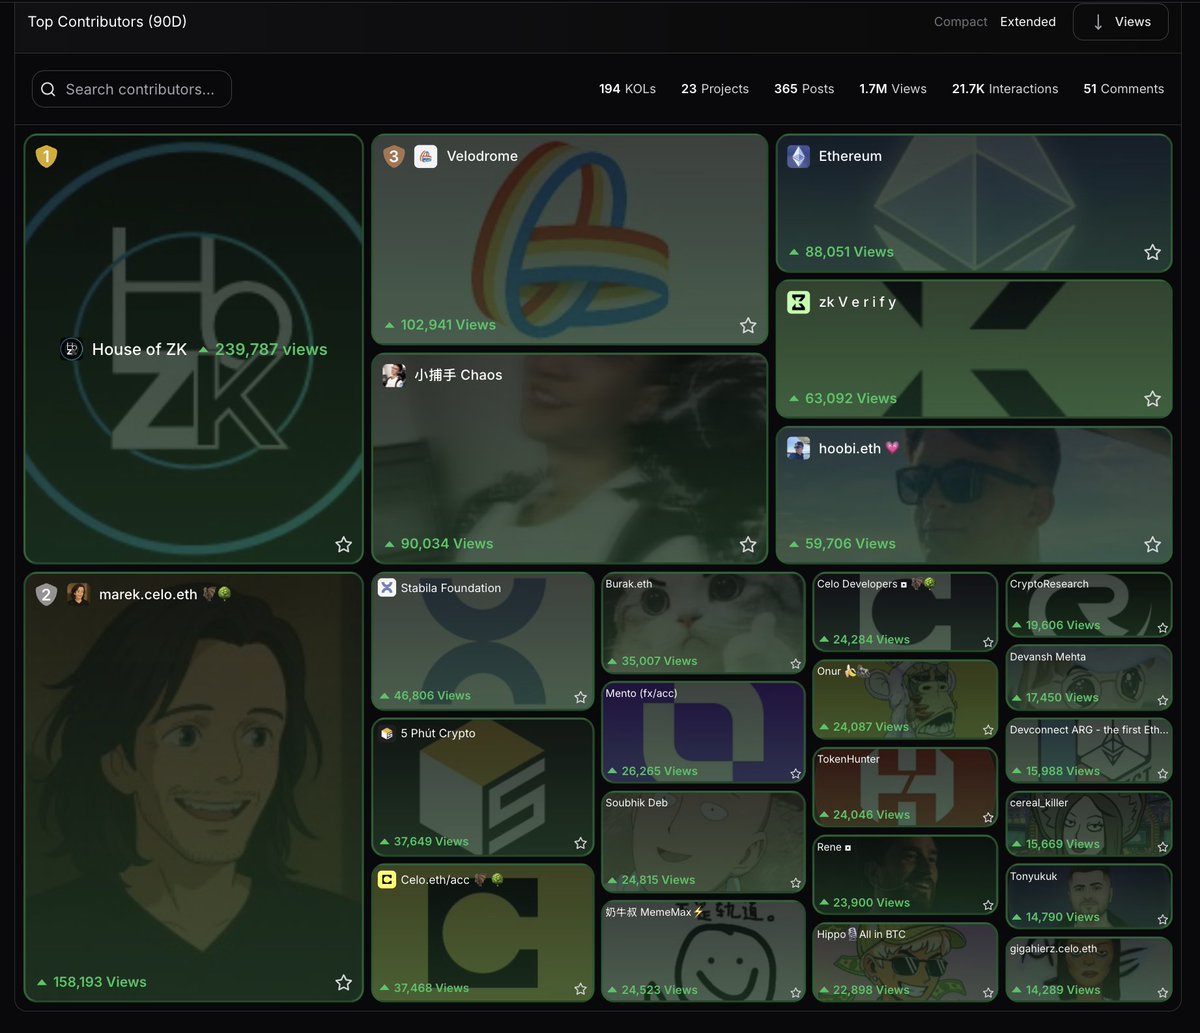Viewport: 1200px width, 1033px height.
Task: Click the search magnifier icon
Action: click(48, 90)
